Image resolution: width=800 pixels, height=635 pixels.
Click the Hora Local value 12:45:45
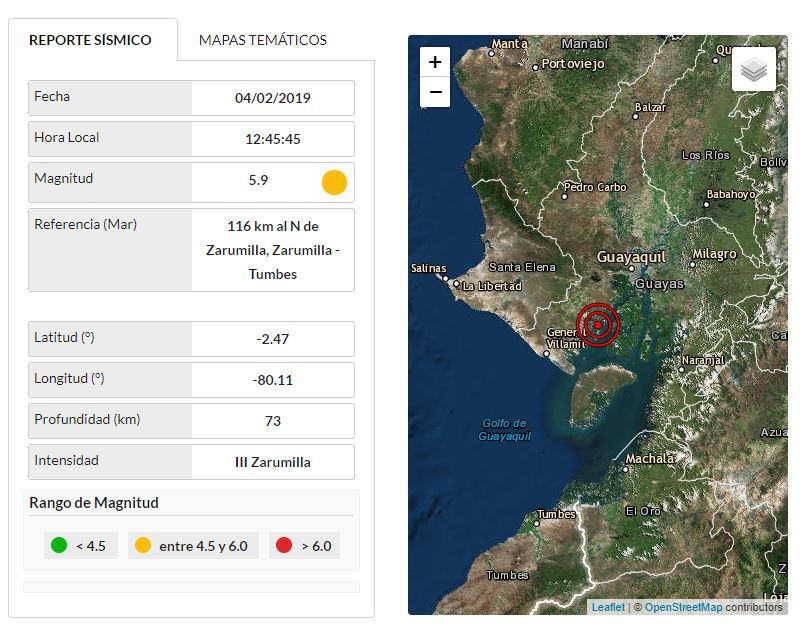coord(273,139)
